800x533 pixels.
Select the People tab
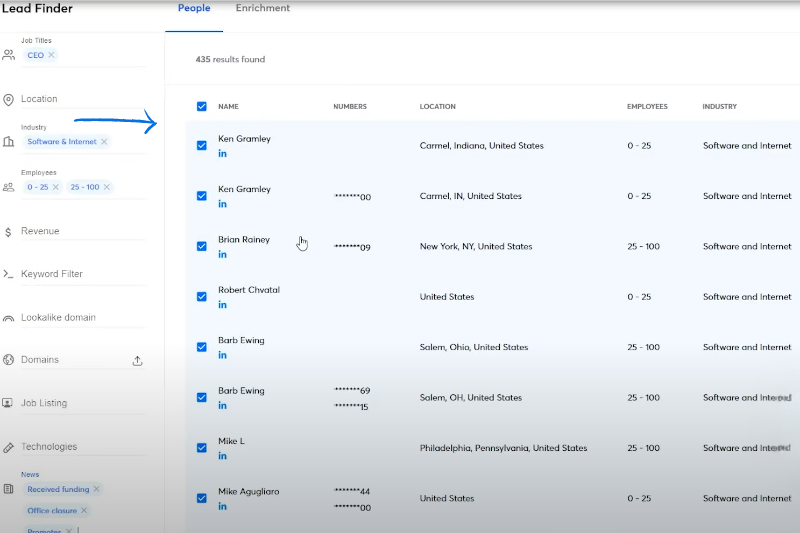(194, 9)
